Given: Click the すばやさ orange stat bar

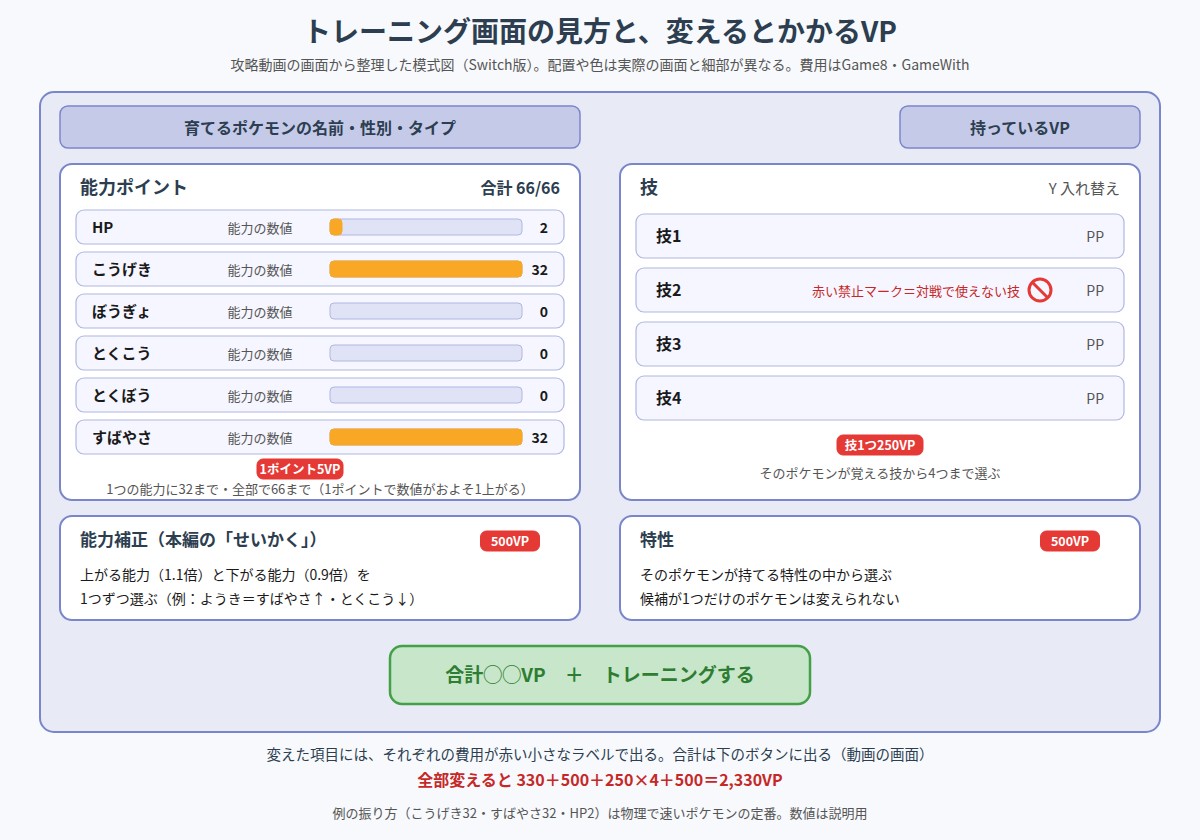Looking at the screenshot, I should click(x=426, y=437).
